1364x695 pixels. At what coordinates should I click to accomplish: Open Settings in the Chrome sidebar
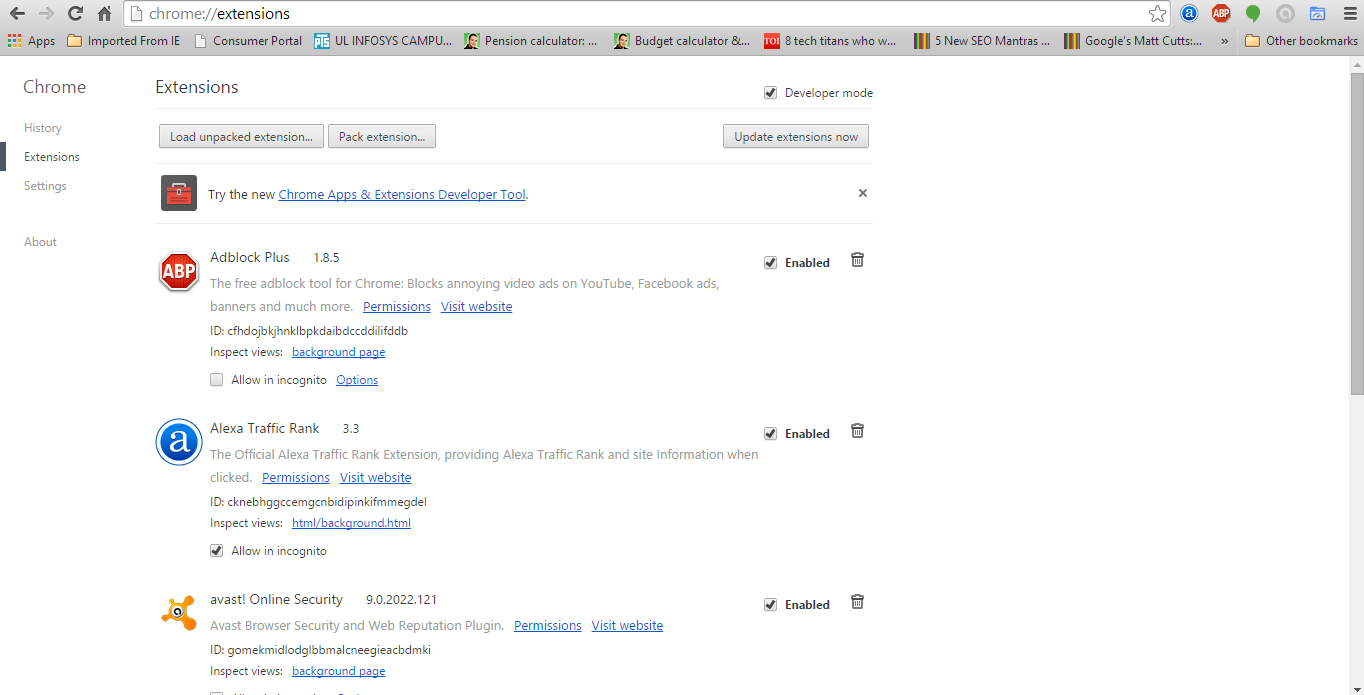point(45,186)
